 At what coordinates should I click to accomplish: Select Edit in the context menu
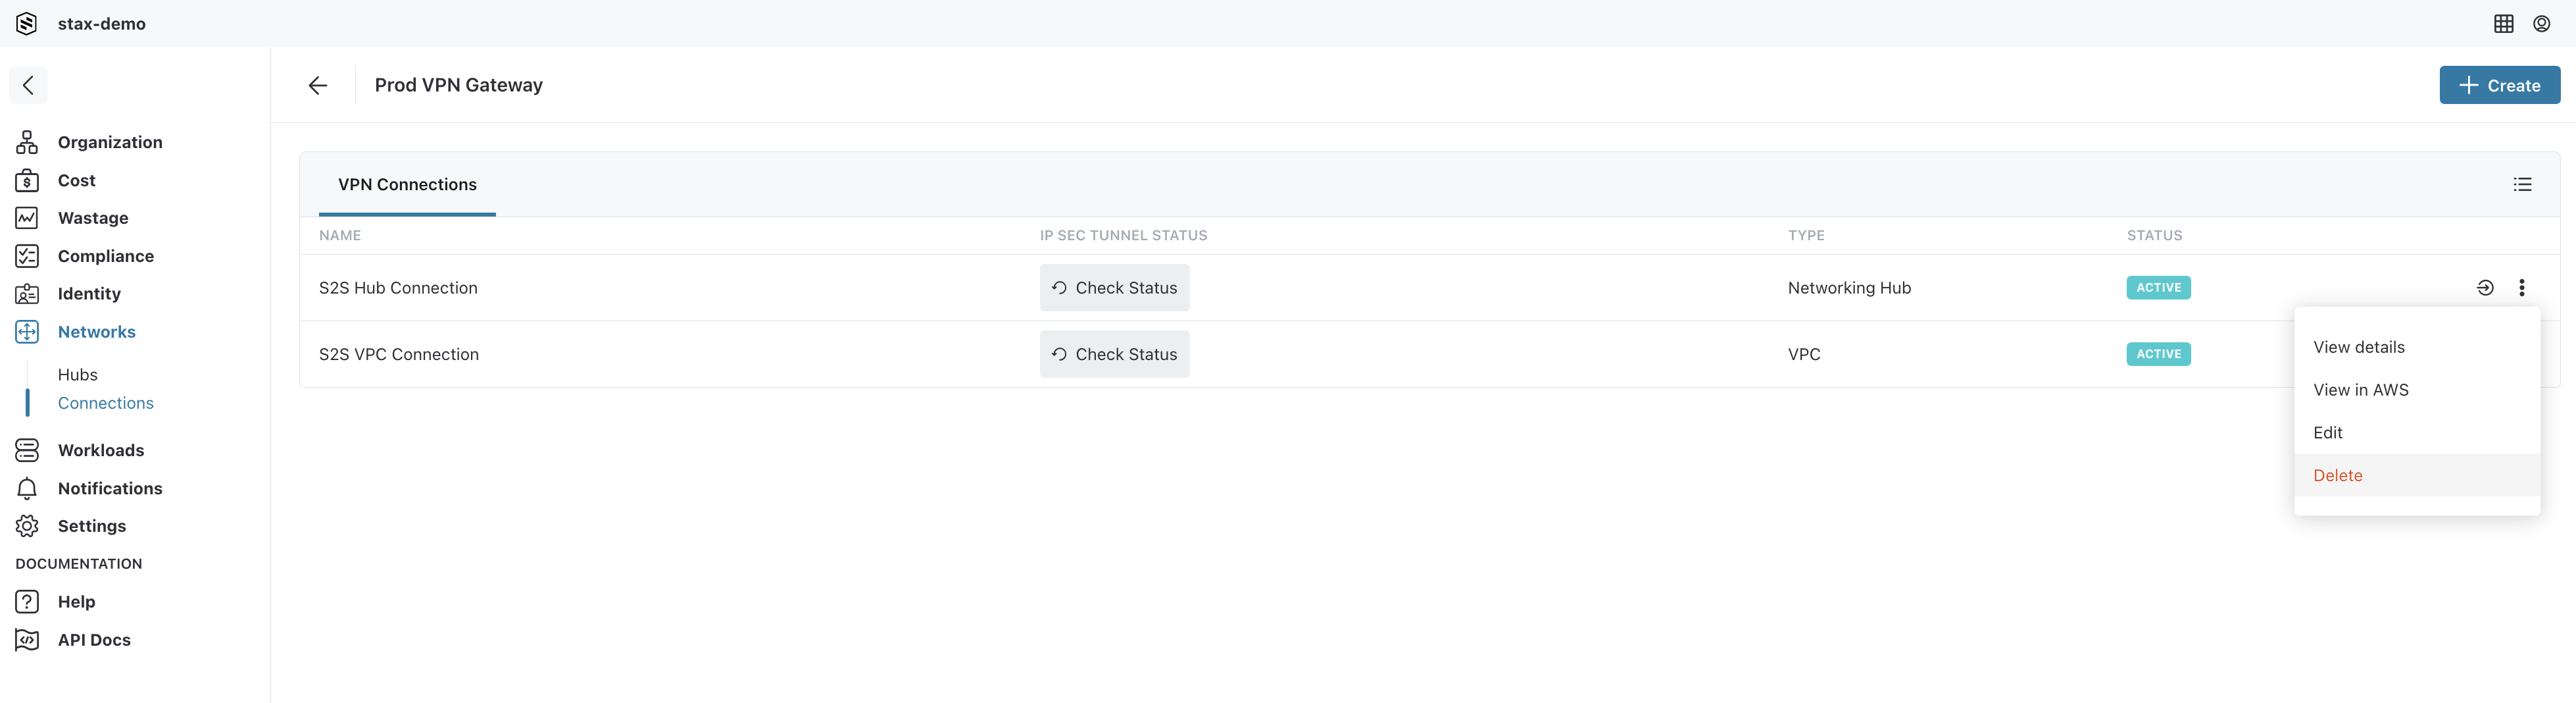click(x=2327, y=433)
